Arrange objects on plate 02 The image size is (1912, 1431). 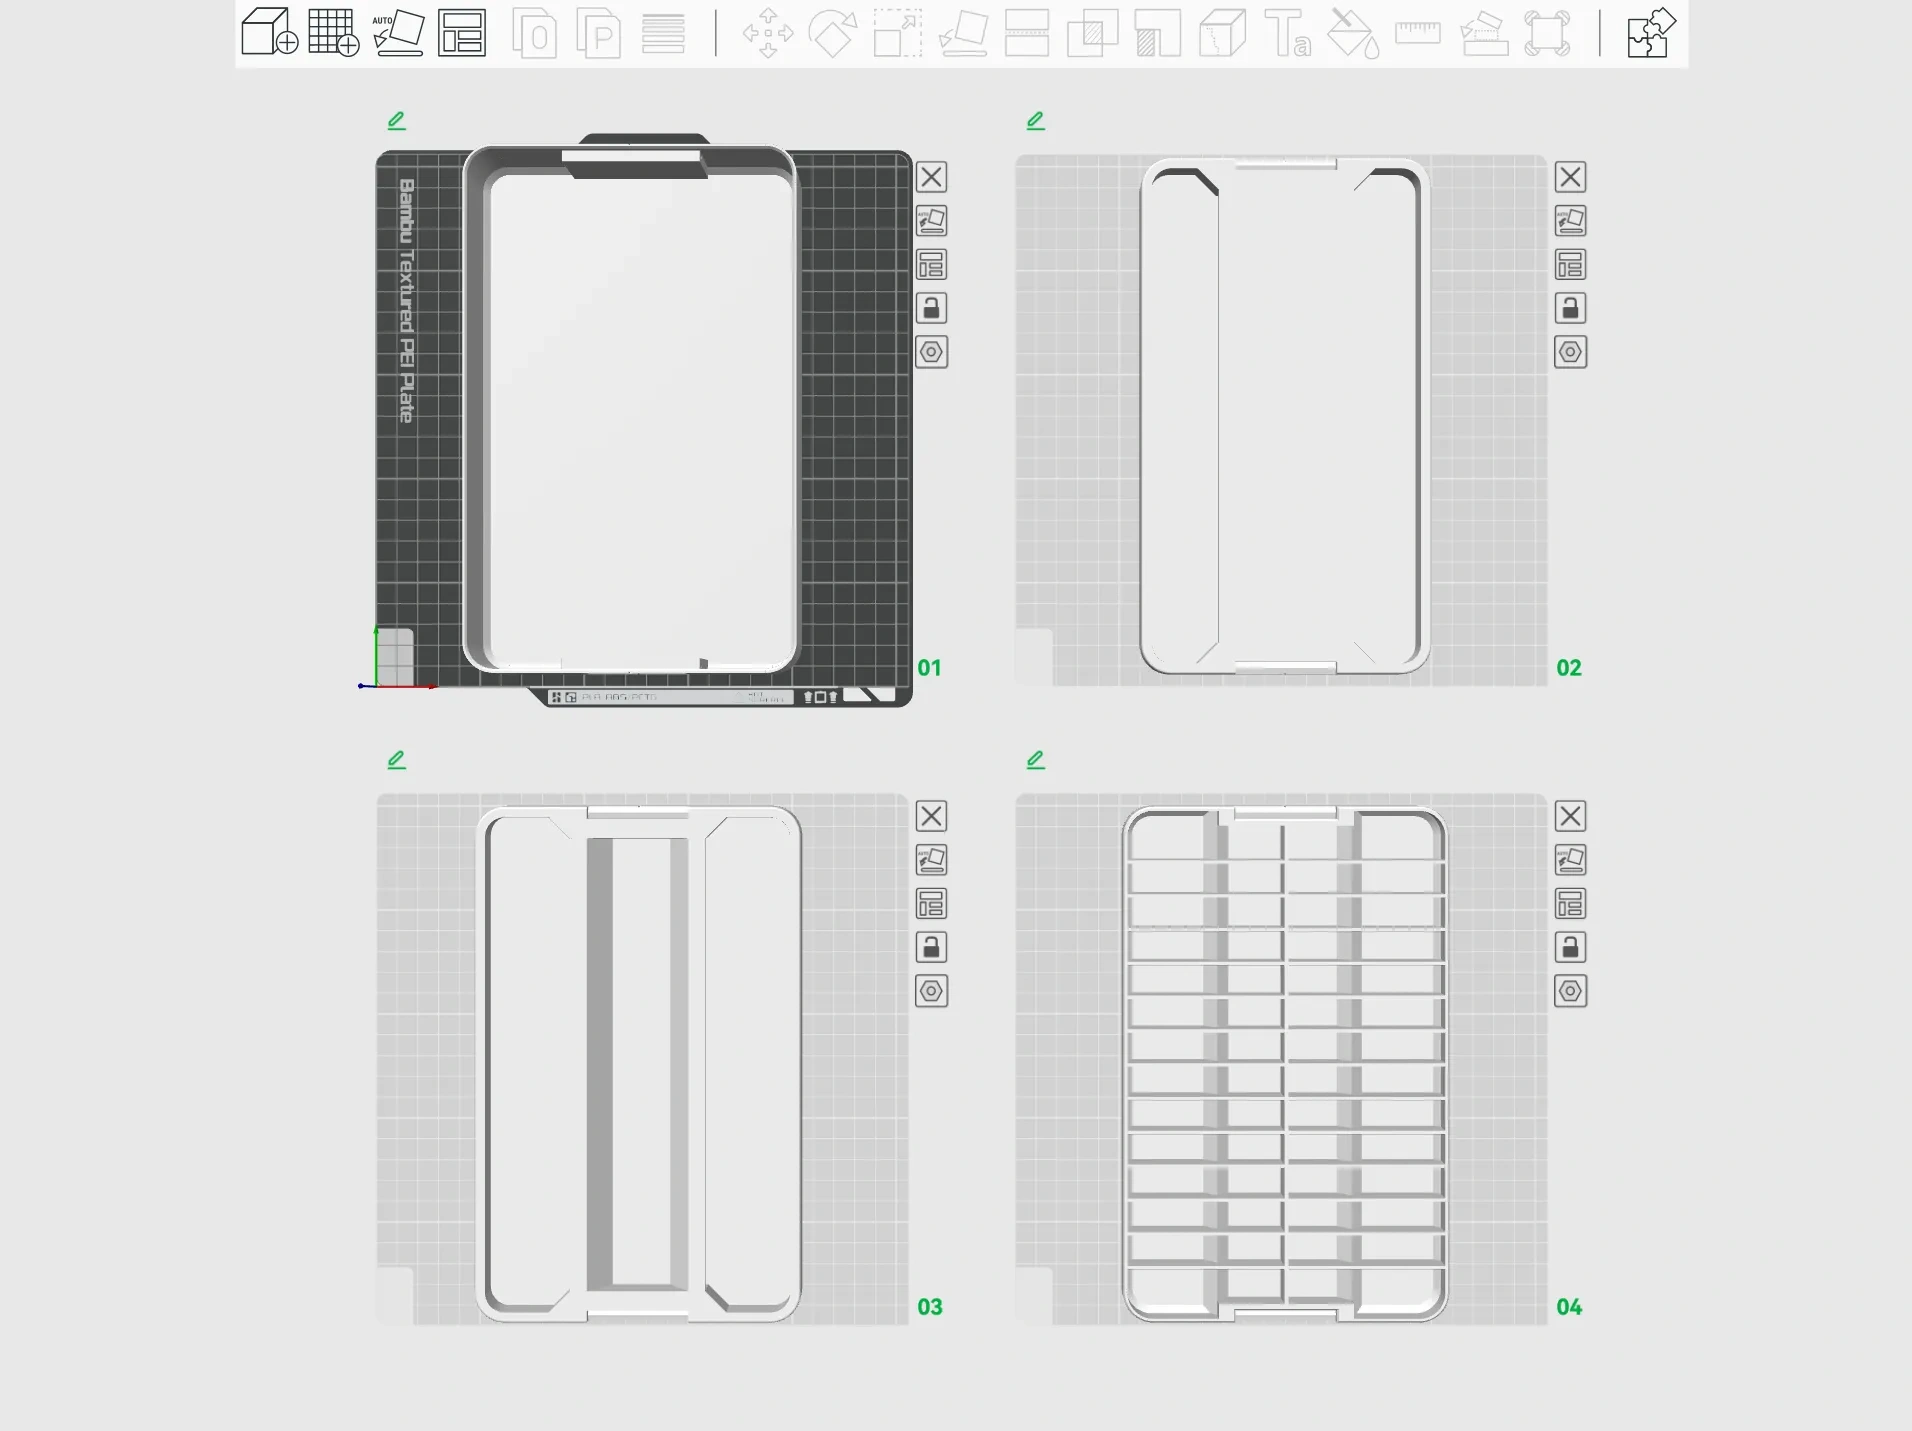[x=1570, y=265]
